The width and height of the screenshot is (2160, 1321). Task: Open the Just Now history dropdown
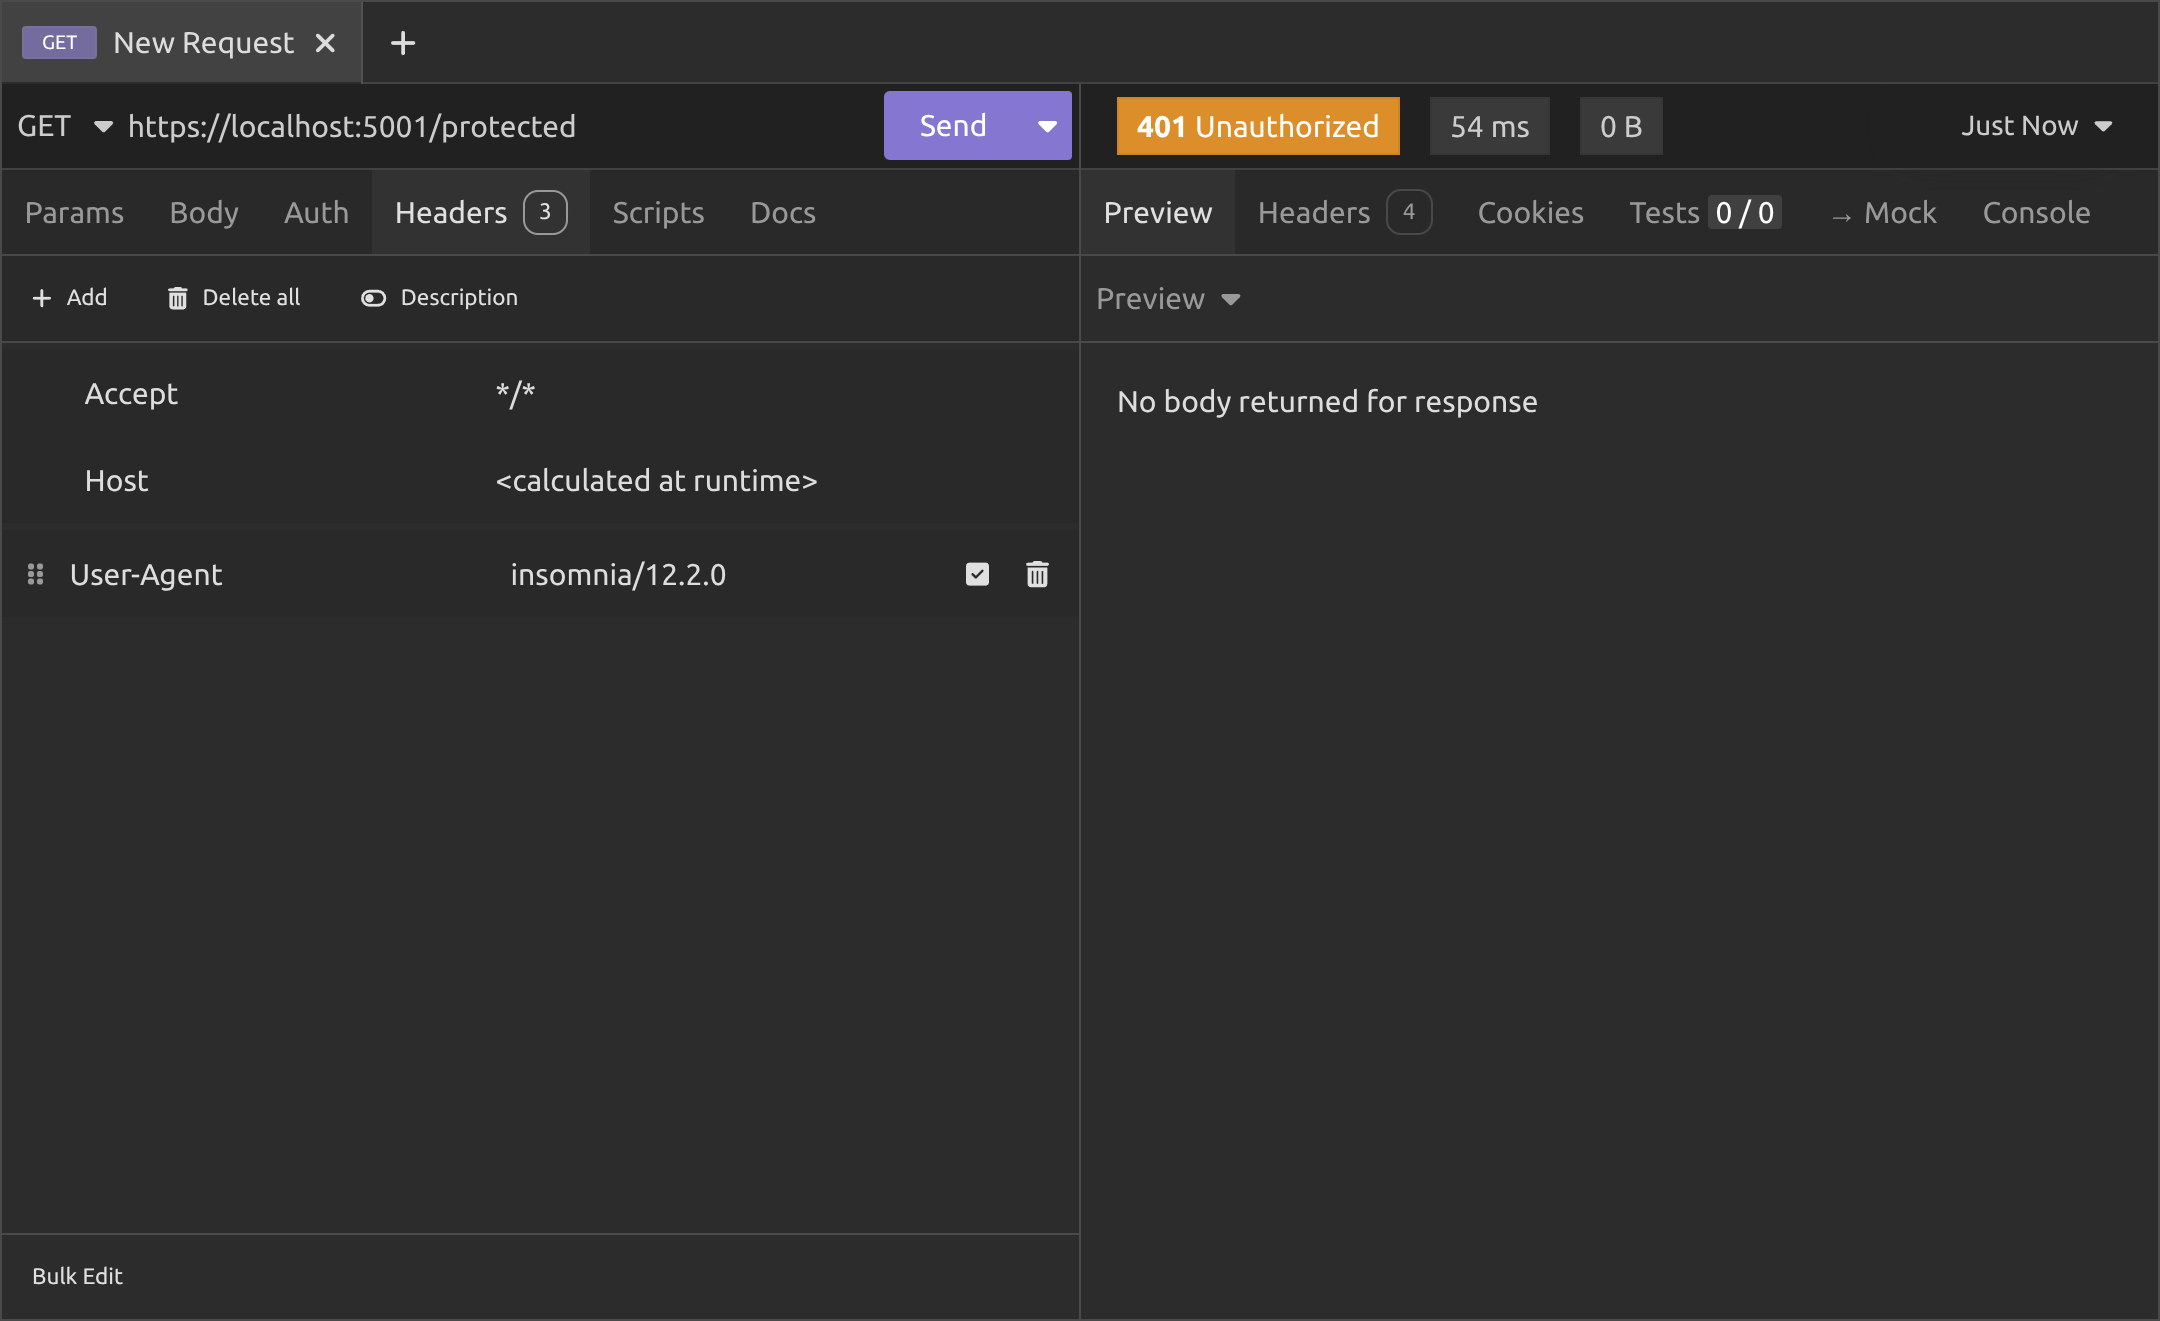pyautogui.click(x=2036, y=126)
